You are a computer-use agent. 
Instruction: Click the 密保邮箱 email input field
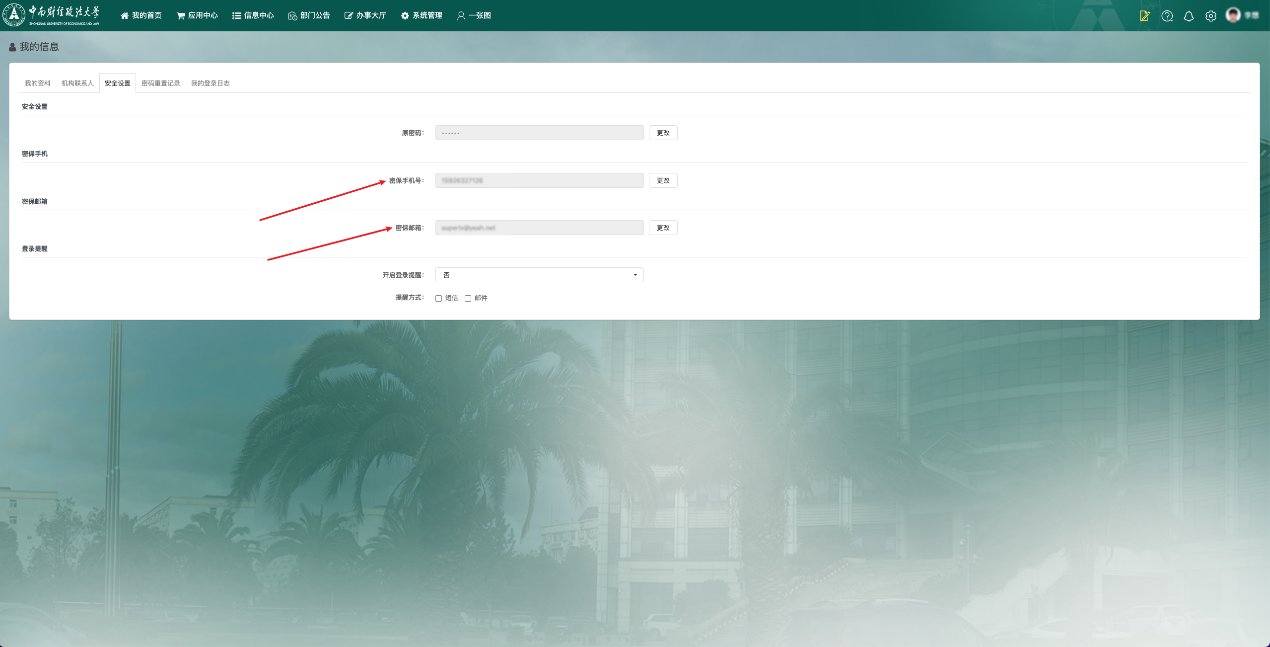tap(539, 228)
